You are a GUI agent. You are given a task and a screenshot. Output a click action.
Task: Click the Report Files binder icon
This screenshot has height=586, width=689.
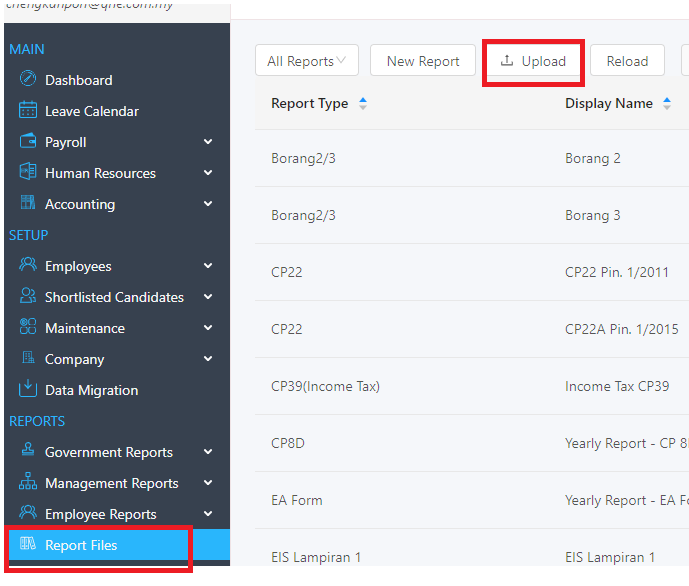click(x=28, y=544)
